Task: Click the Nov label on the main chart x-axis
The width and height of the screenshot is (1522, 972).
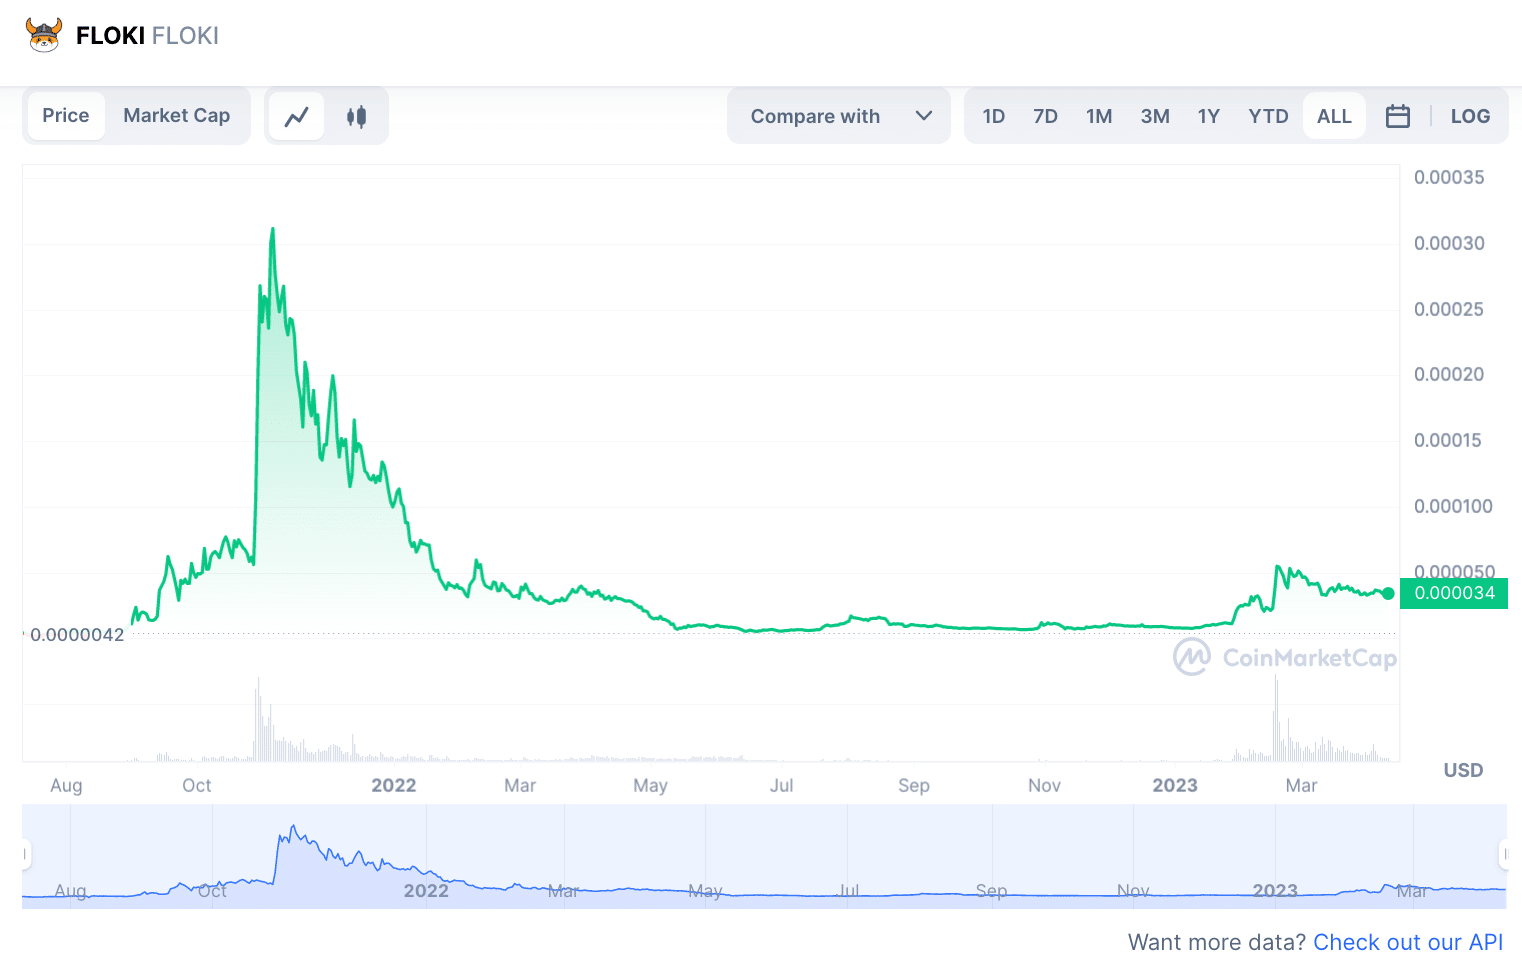Action: pos(1044,785)
